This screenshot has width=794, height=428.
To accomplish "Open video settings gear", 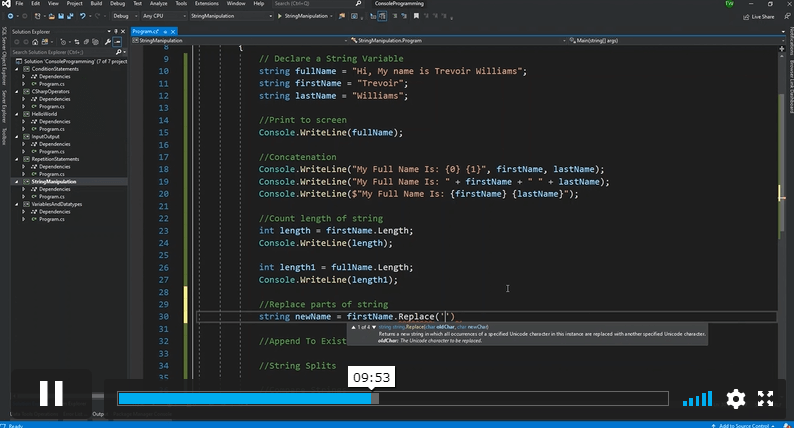I will point(735,399).
